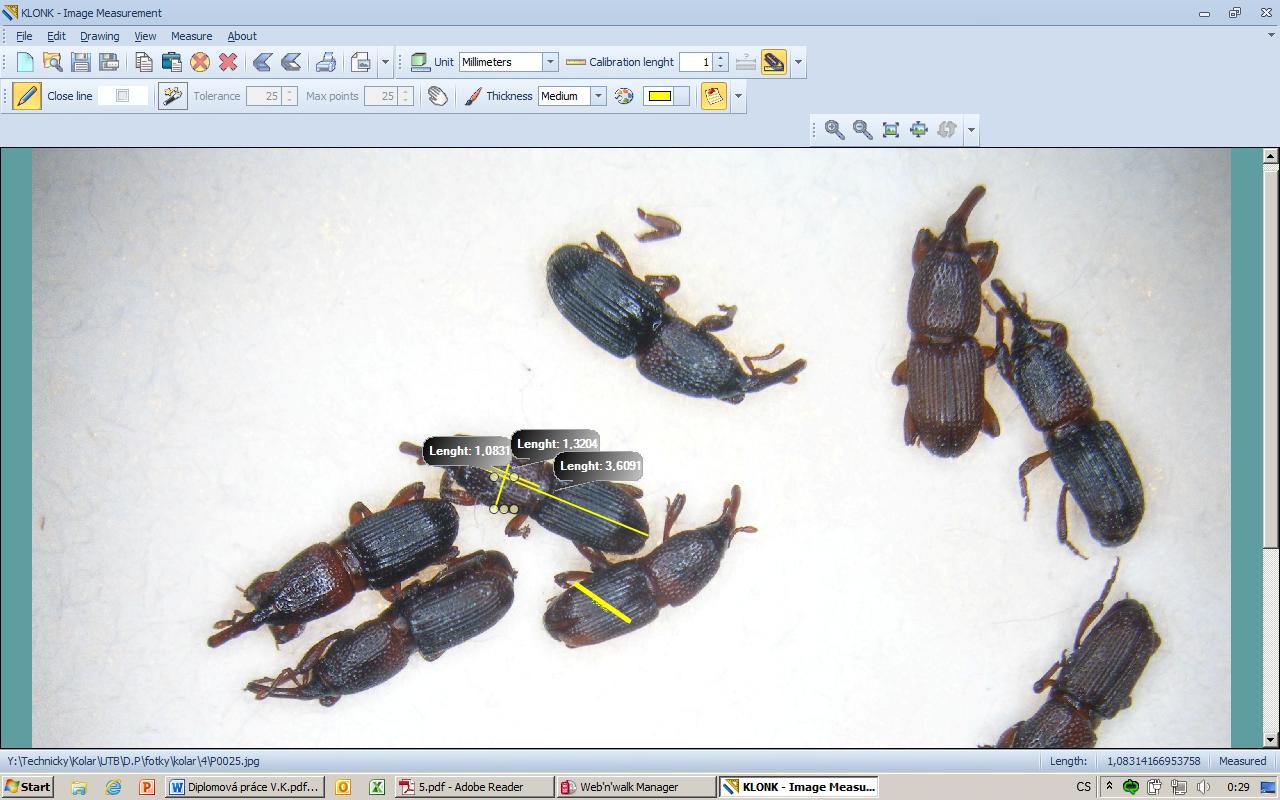Select the 'Lenght: 1,3204' measurement label
This screenshot has height=800, width=1280.
[557, 443]
